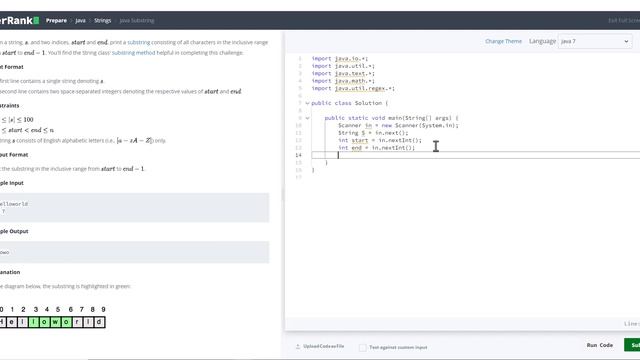
Task: Click the Sample Output code box
Action: (x=134, y=252)
